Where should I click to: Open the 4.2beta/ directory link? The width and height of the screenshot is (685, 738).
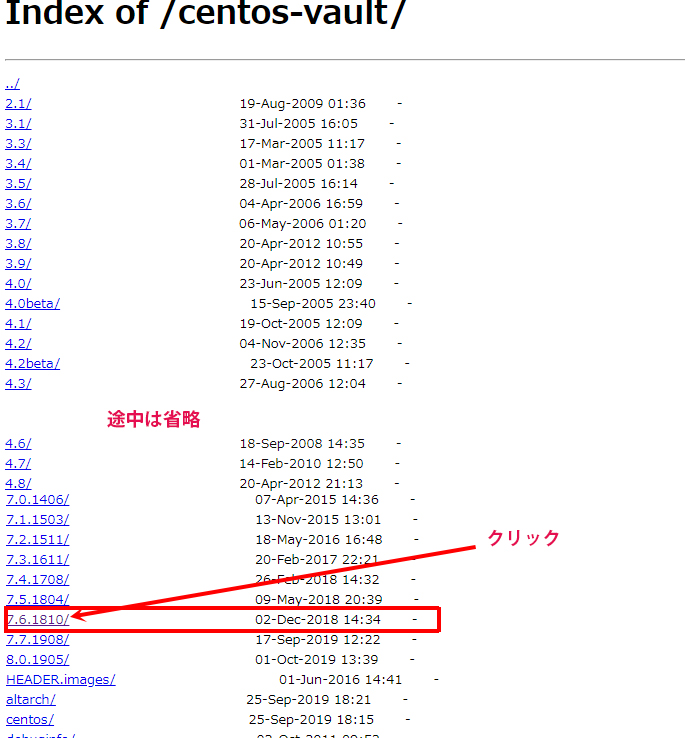point(32,364)
